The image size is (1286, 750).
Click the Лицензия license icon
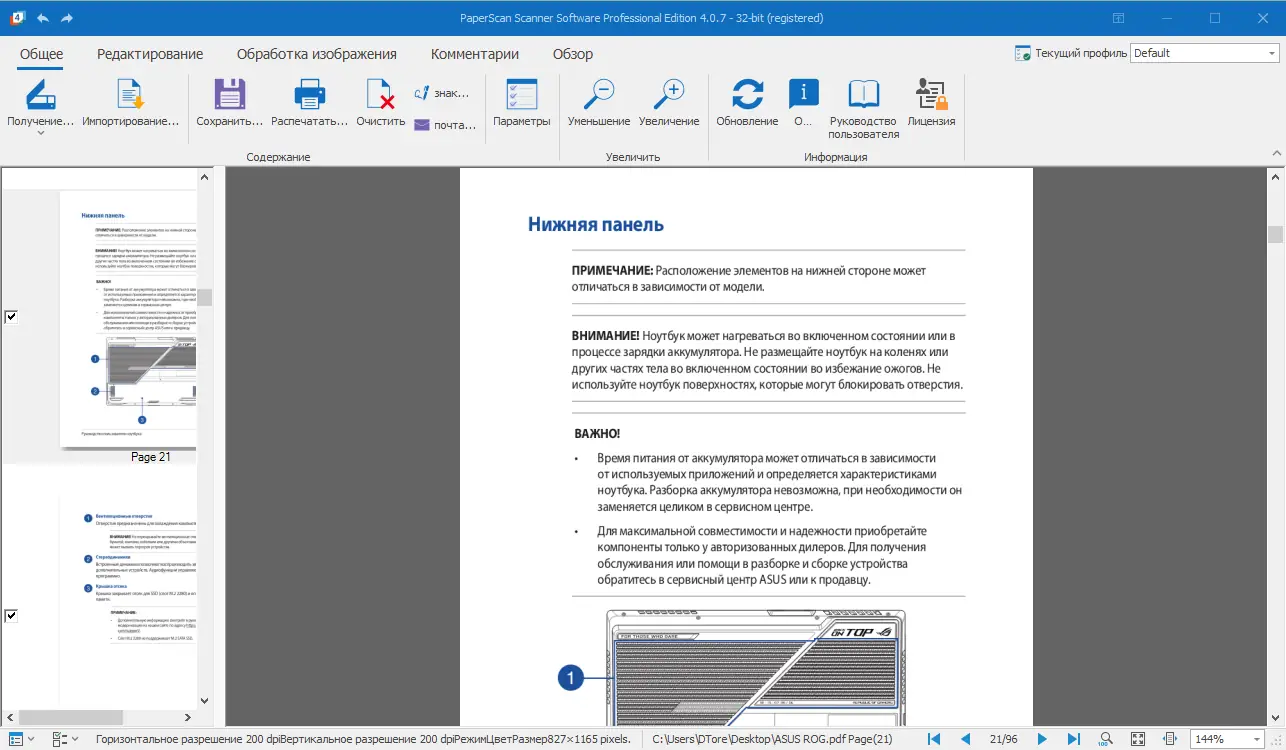pos(930,95)
